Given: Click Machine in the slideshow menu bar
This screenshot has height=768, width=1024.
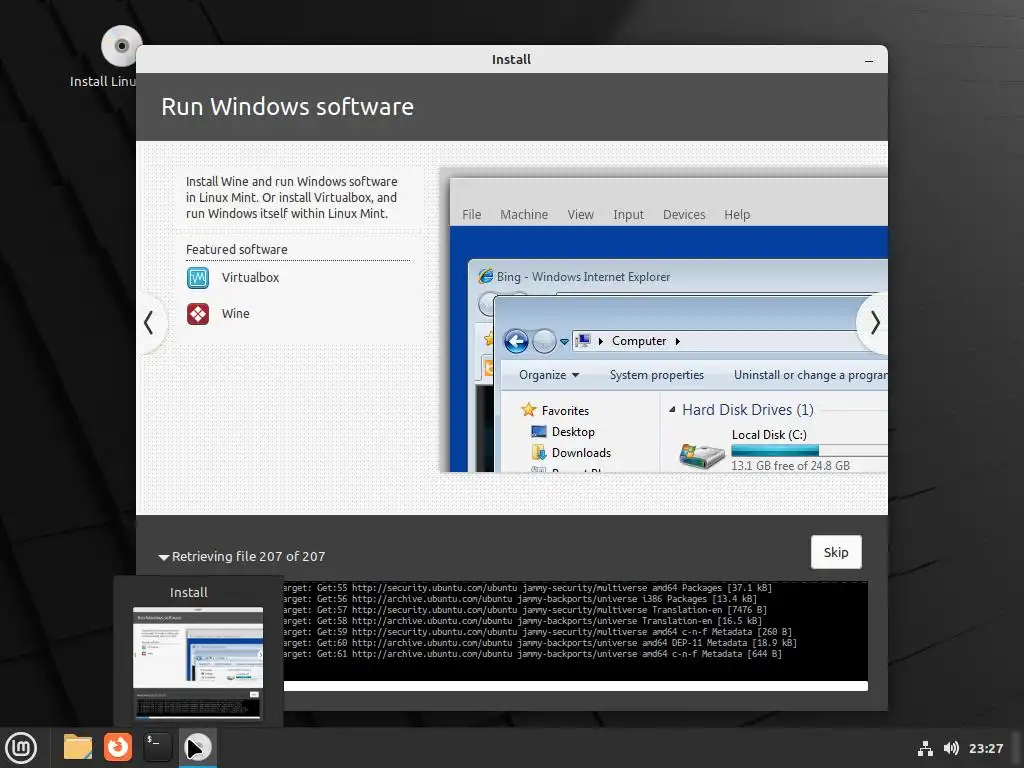Looking at the screenshot, I should pos(524,215).
